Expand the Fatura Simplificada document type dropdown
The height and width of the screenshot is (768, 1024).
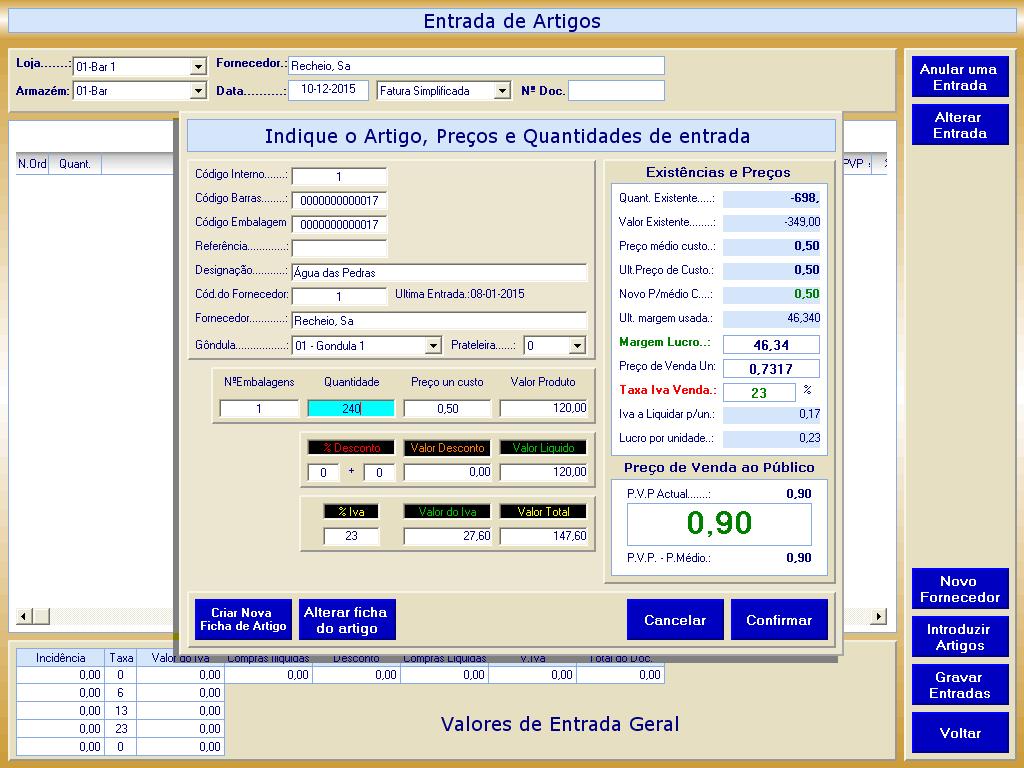[x=502, y=91]
